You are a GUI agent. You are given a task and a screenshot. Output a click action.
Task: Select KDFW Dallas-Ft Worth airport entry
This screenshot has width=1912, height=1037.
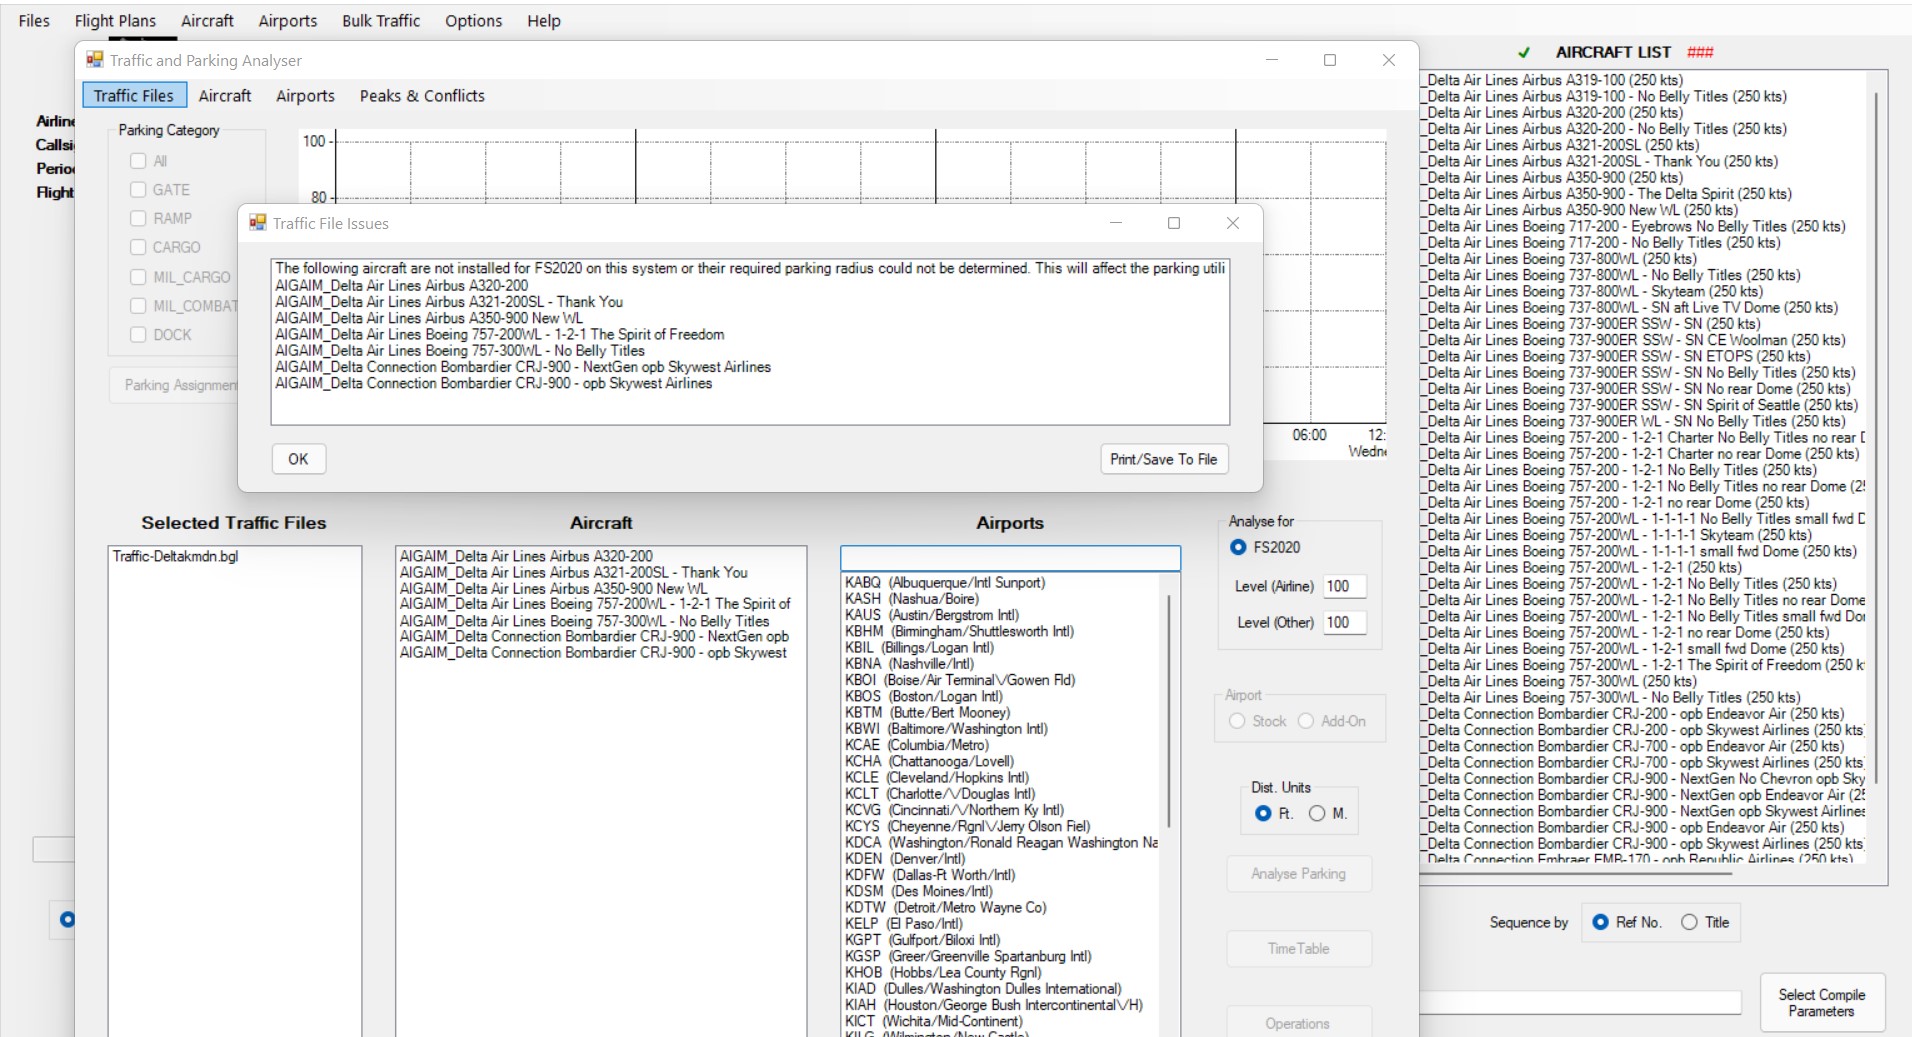coord(930,875)
